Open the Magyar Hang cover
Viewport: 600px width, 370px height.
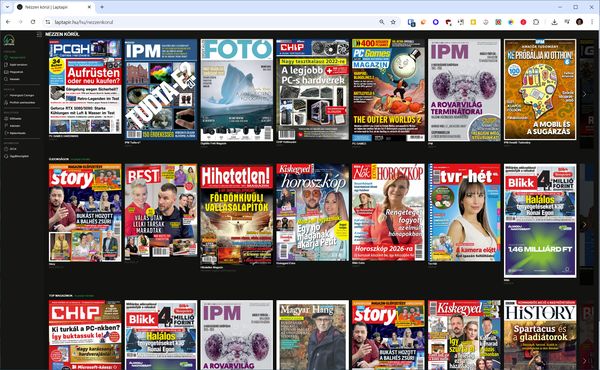[x=312, y=335]
